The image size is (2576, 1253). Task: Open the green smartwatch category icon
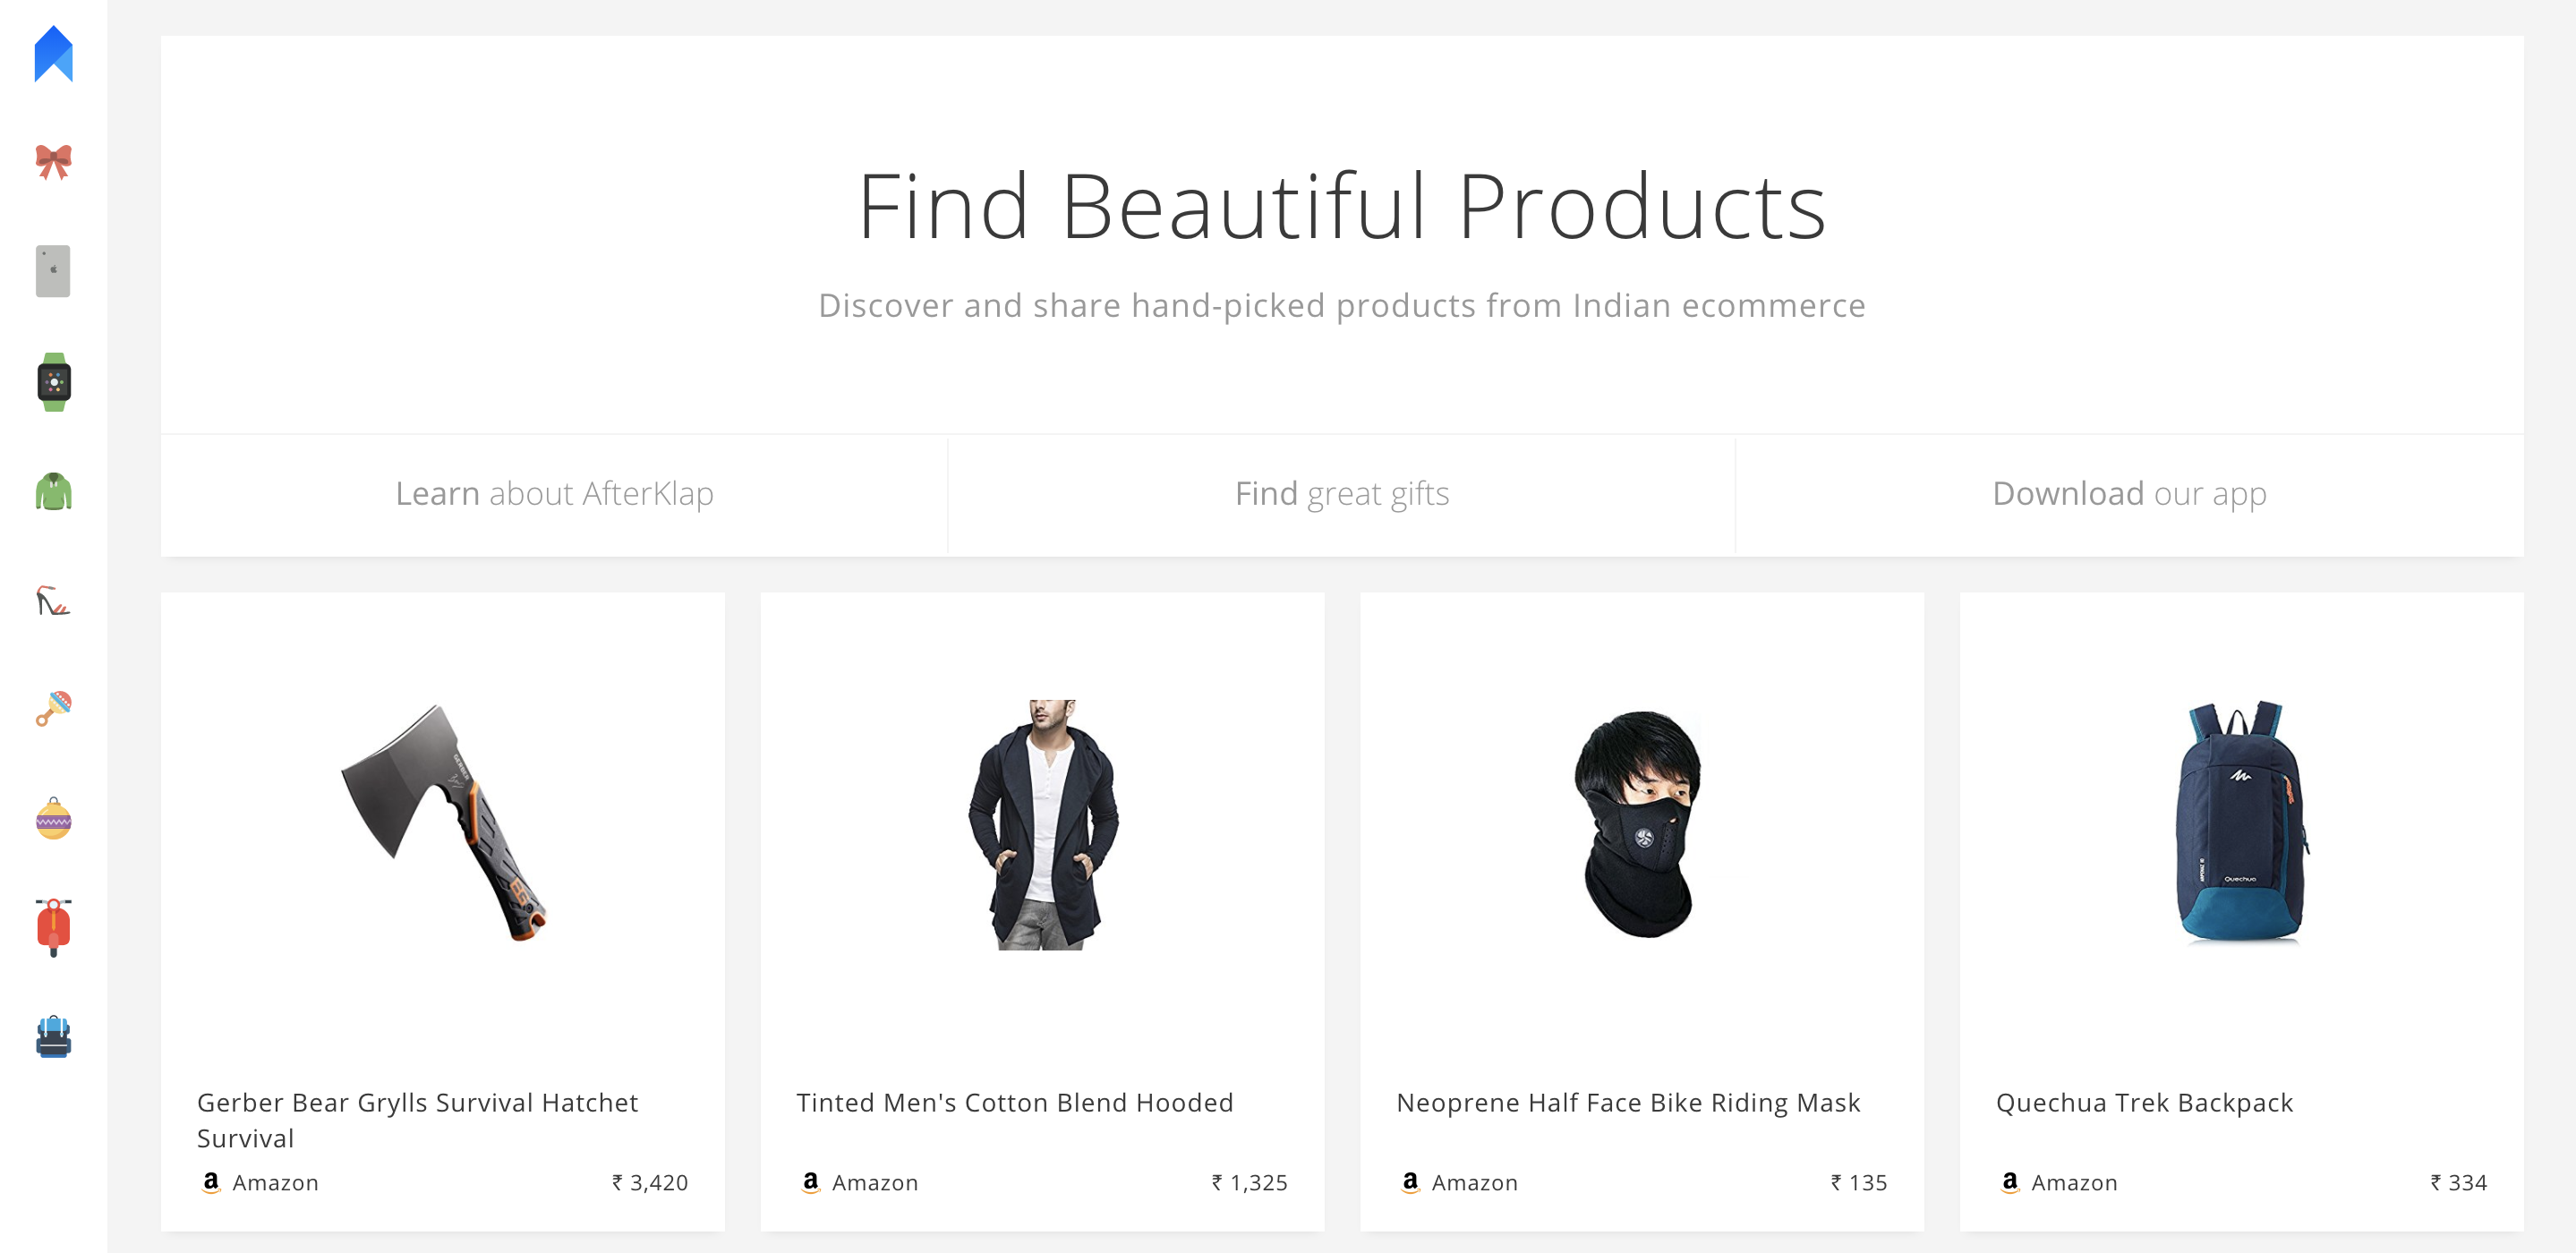coord(53,381)
